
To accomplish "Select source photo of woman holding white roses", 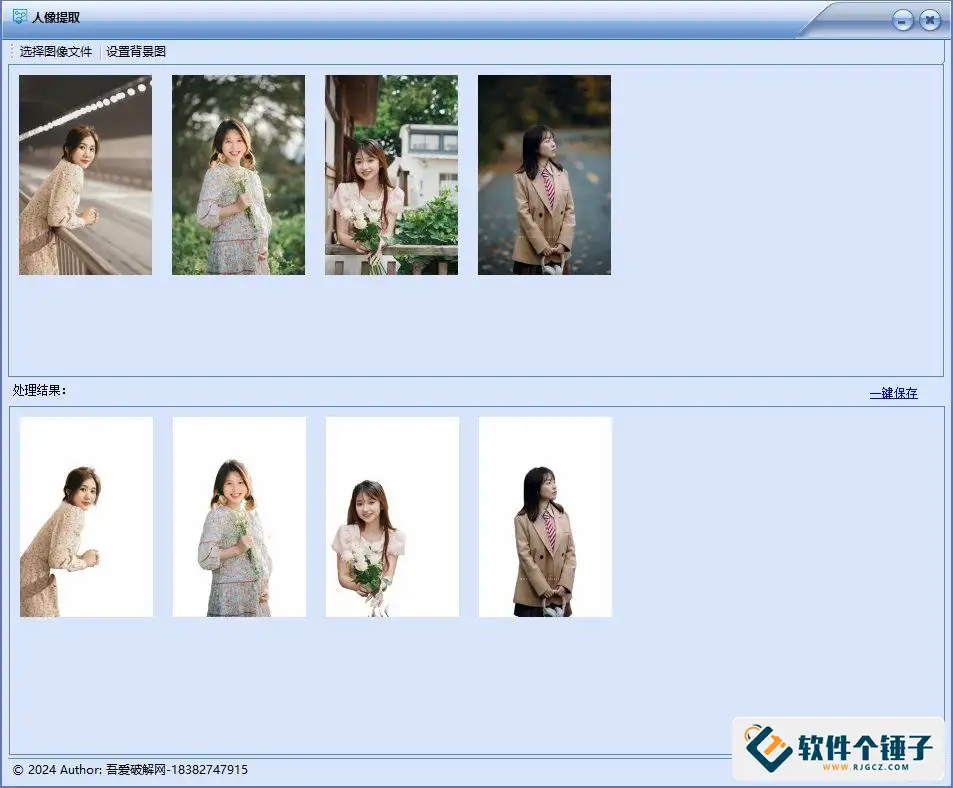I will coord(391,175).
